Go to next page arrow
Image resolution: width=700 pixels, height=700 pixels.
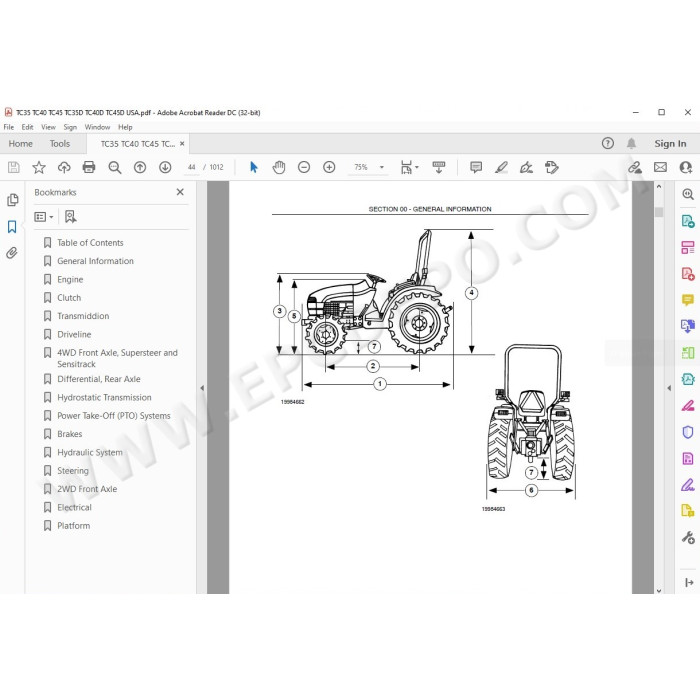pos(165,167)
